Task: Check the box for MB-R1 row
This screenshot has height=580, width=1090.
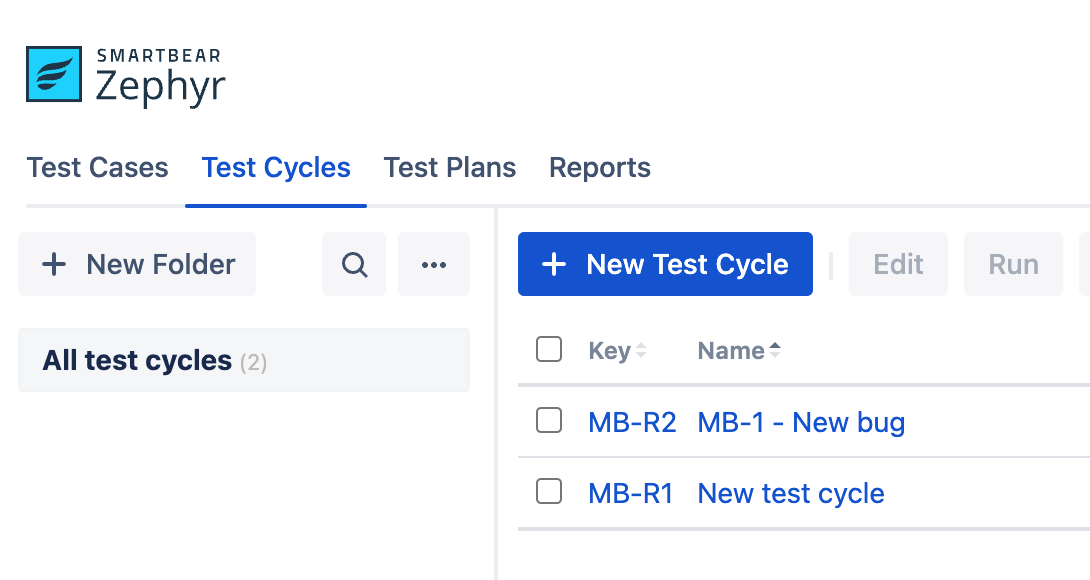Action: point(549,492)
